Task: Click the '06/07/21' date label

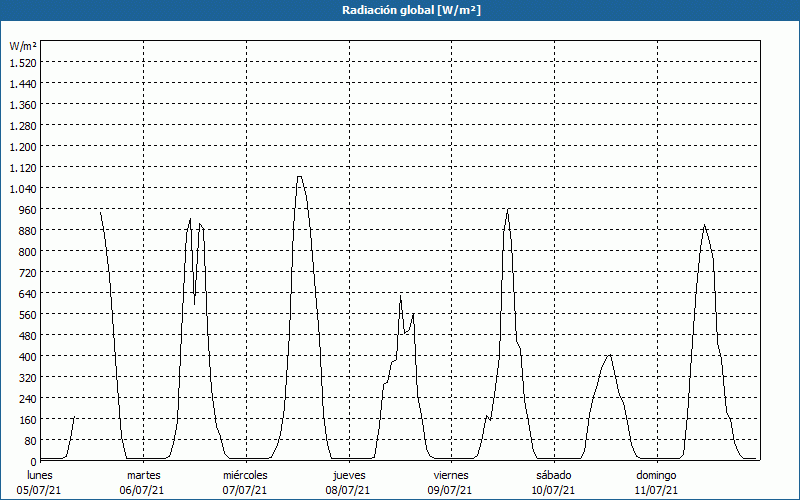Action: pos(142,490)
